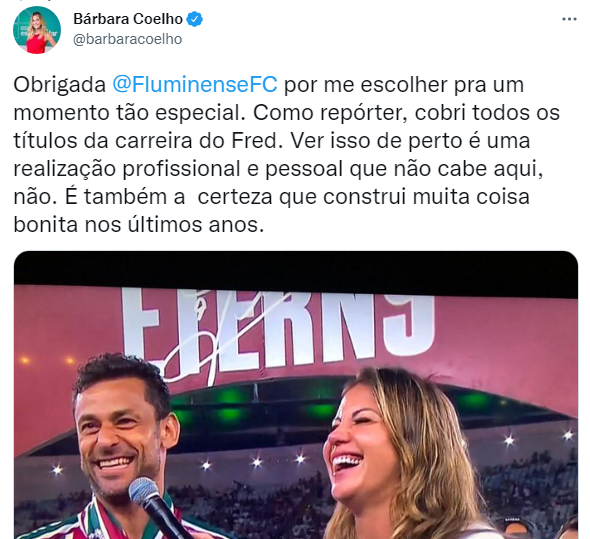Click the words "realização profissional" in tweet
590x539 pixels.
coord(127,169)
